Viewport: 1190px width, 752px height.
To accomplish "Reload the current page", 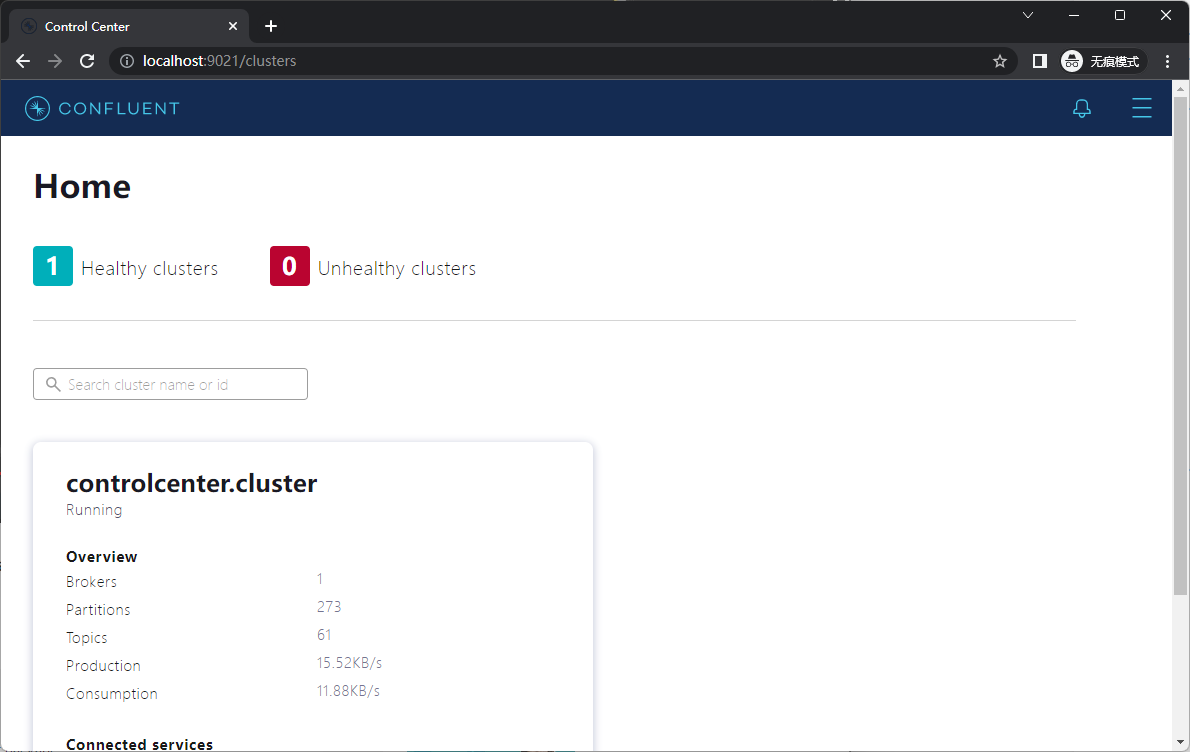I will tap(87, 61).
